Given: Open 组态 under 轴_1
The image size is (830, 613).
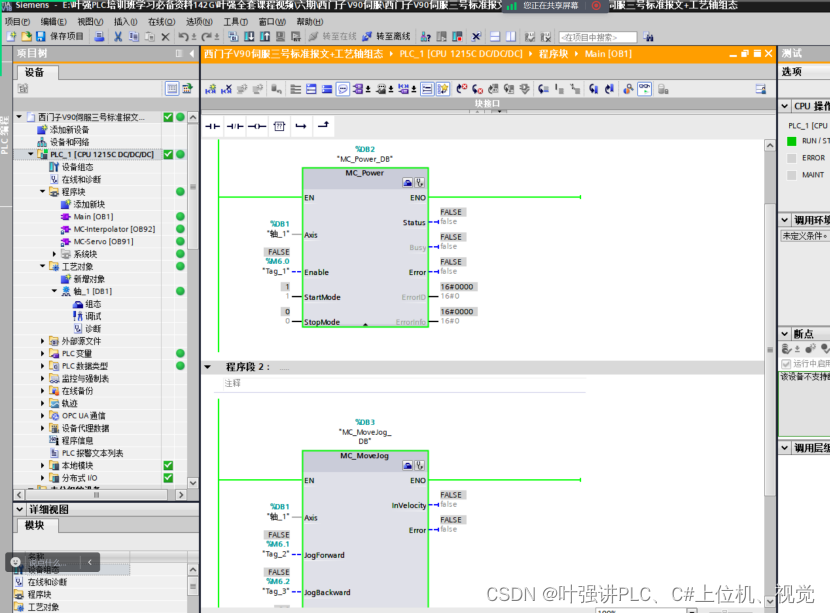Looking at the screenshot, I should [x=93, y=304].
